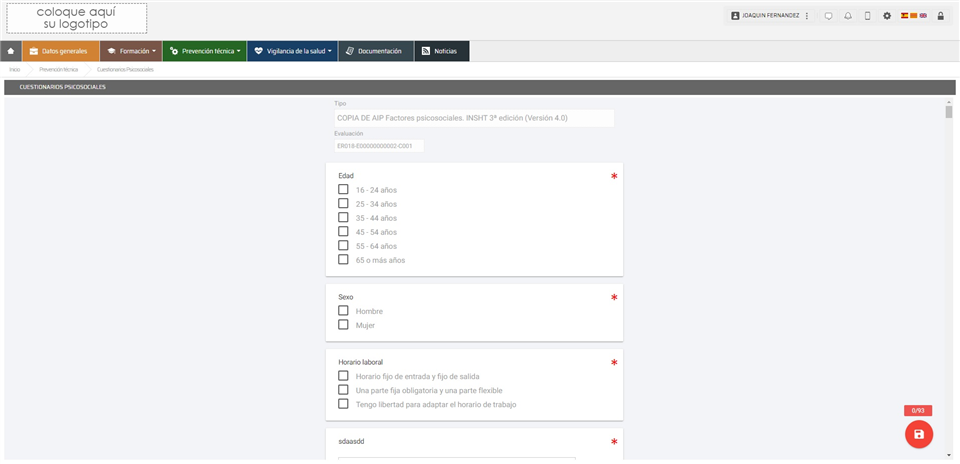Click the vertical scrollbar thumb of the form

pos(949,111)
